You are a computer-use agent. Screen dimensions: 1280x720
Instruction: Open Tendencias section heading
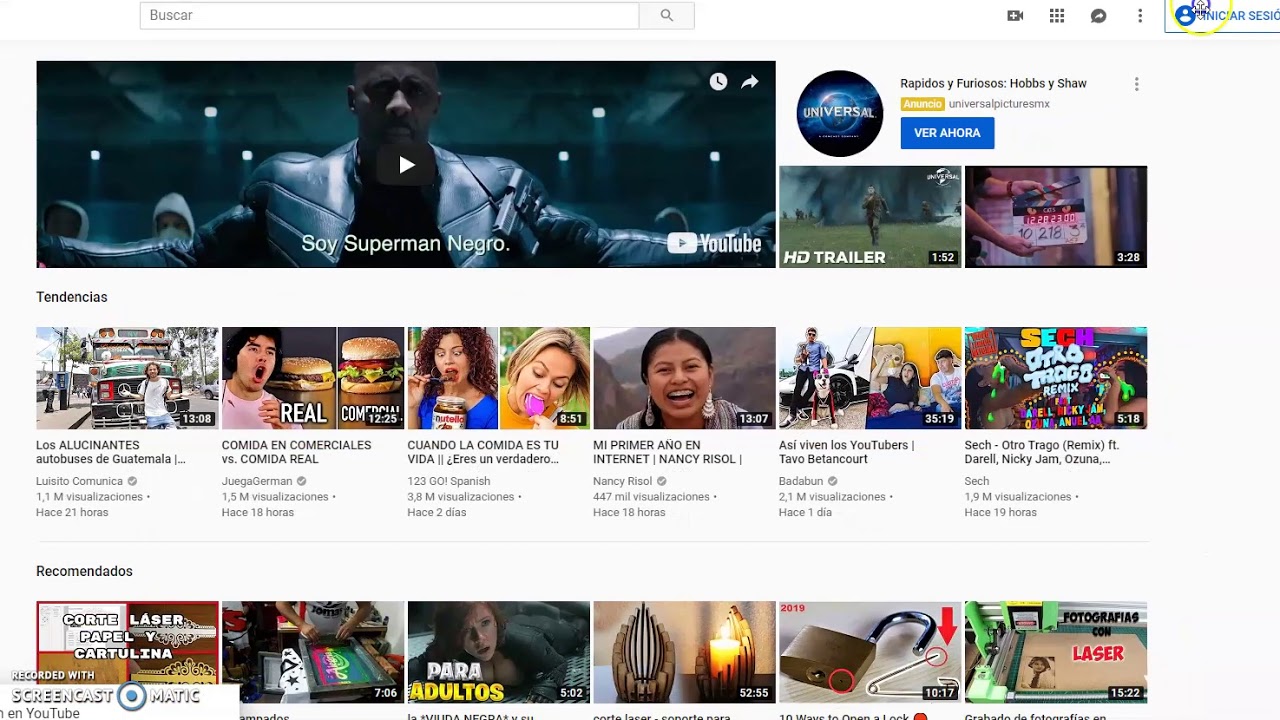71,297
